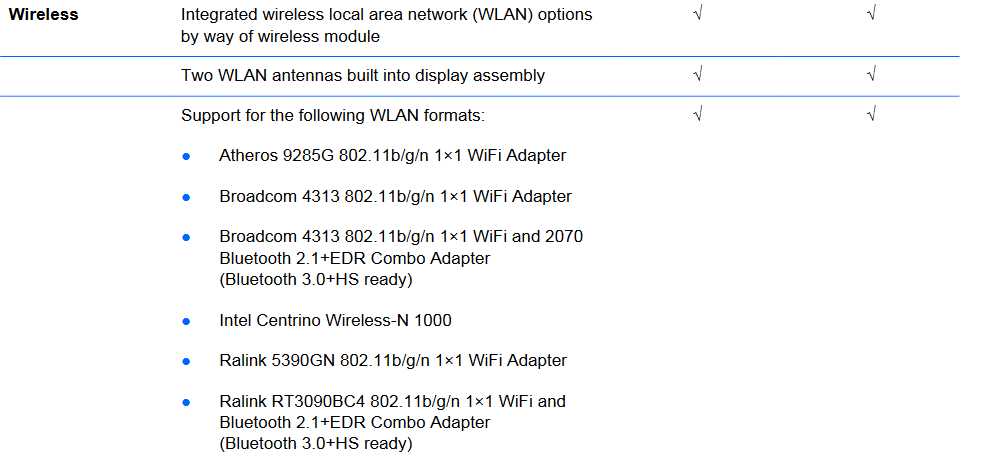Click the Support for following WLAN formats line
This screenshot has height=456, width=982.
[332, 115]
